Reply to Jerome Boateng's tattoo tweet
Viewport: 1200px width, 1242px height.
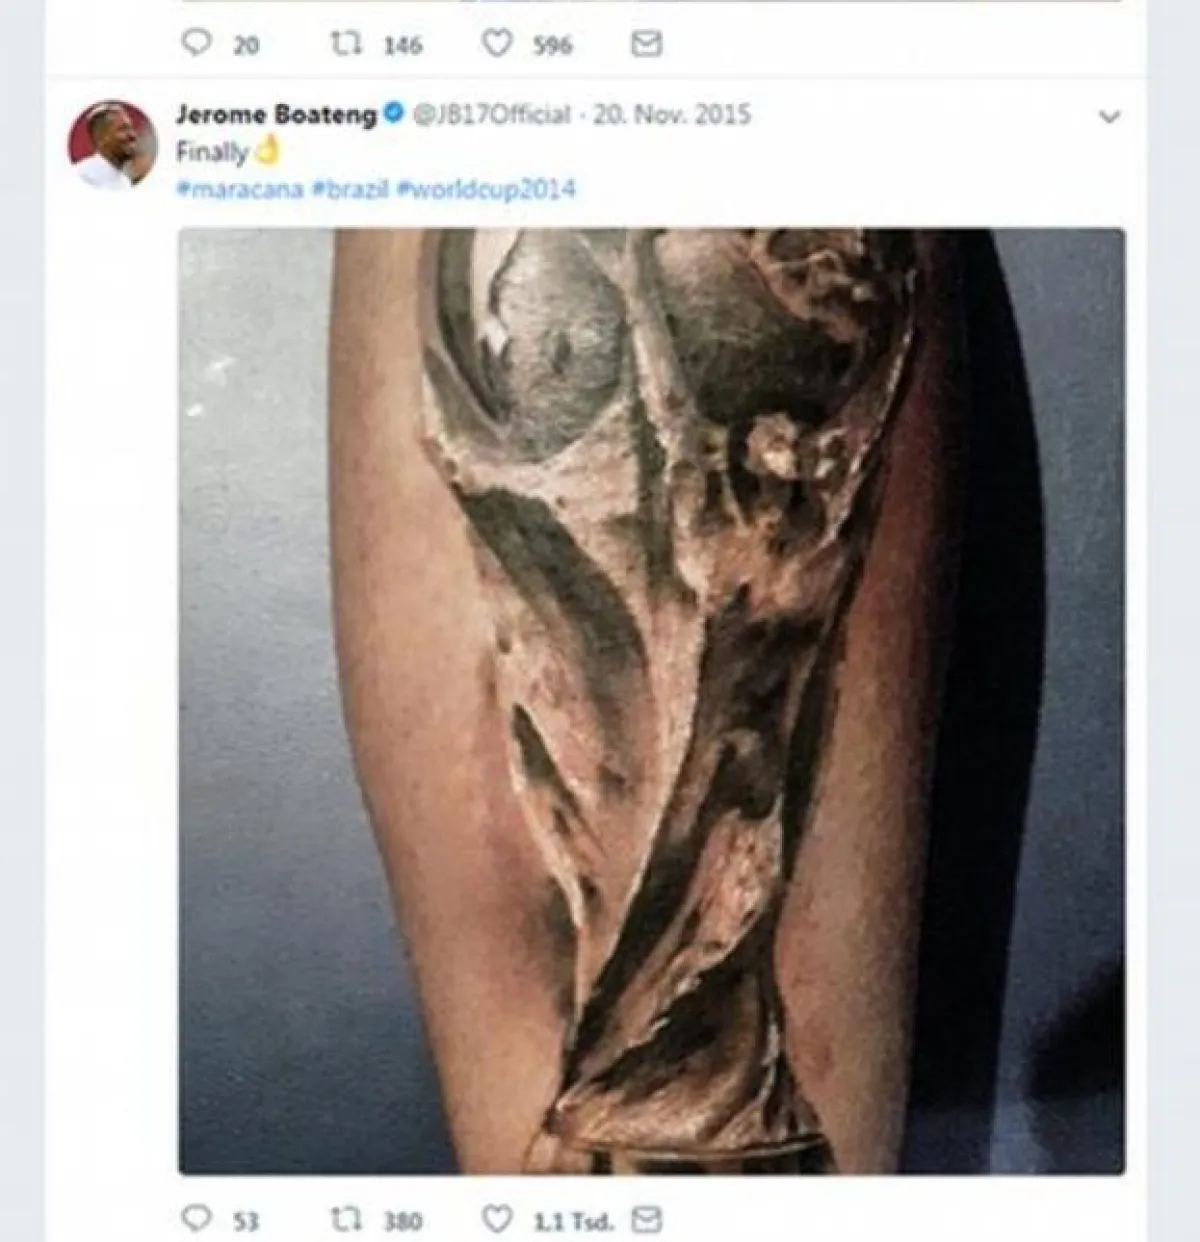[197, 1218]
